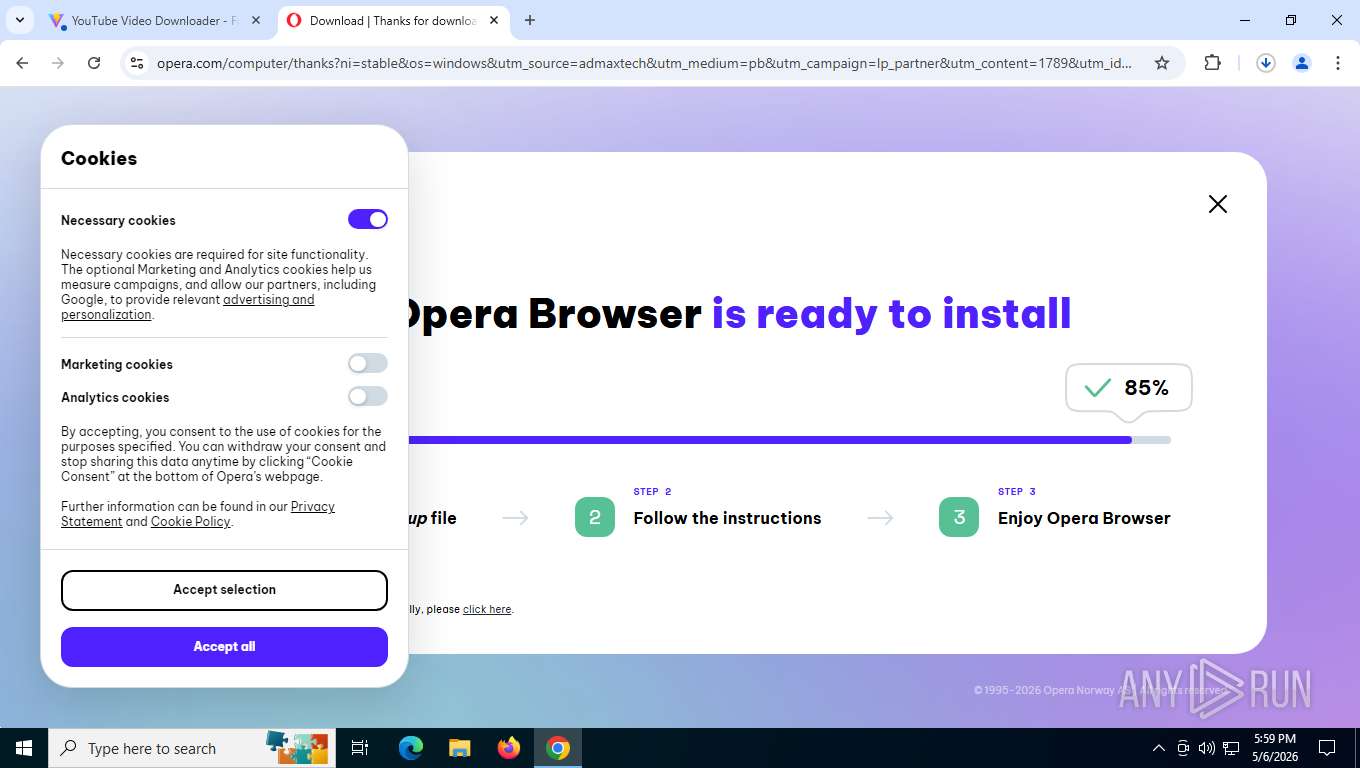Click the Accept selection button

[224, 590]
